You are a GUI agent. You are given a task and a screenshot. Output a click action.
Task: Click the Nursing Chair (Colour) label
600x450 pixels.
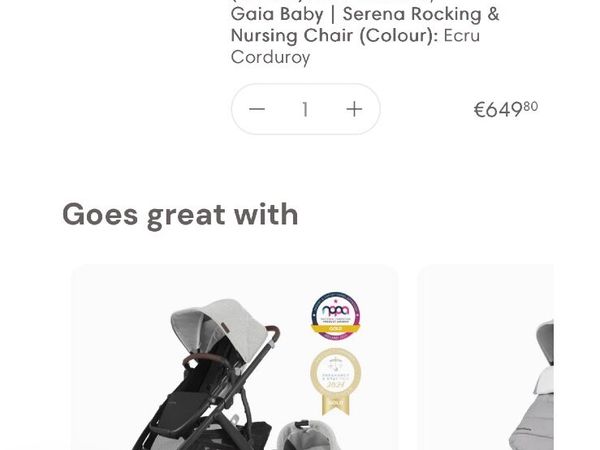pos(335,36)
